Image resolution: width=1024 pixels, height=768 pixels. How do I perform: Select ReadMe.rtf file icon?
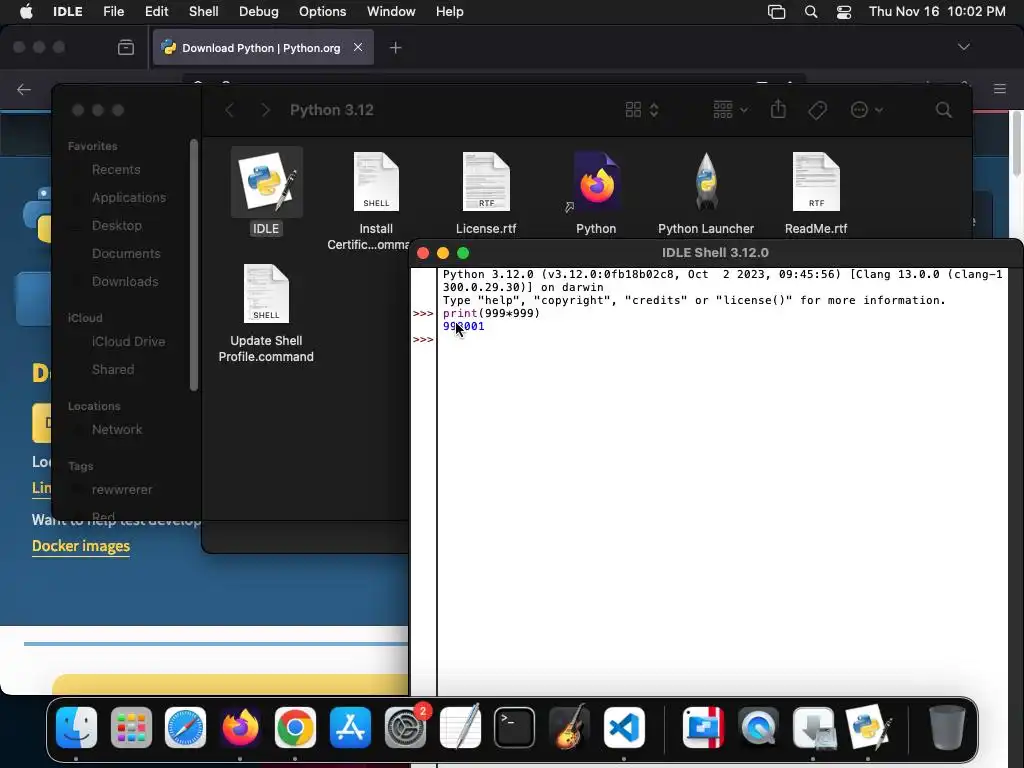(x=816, y=182)
